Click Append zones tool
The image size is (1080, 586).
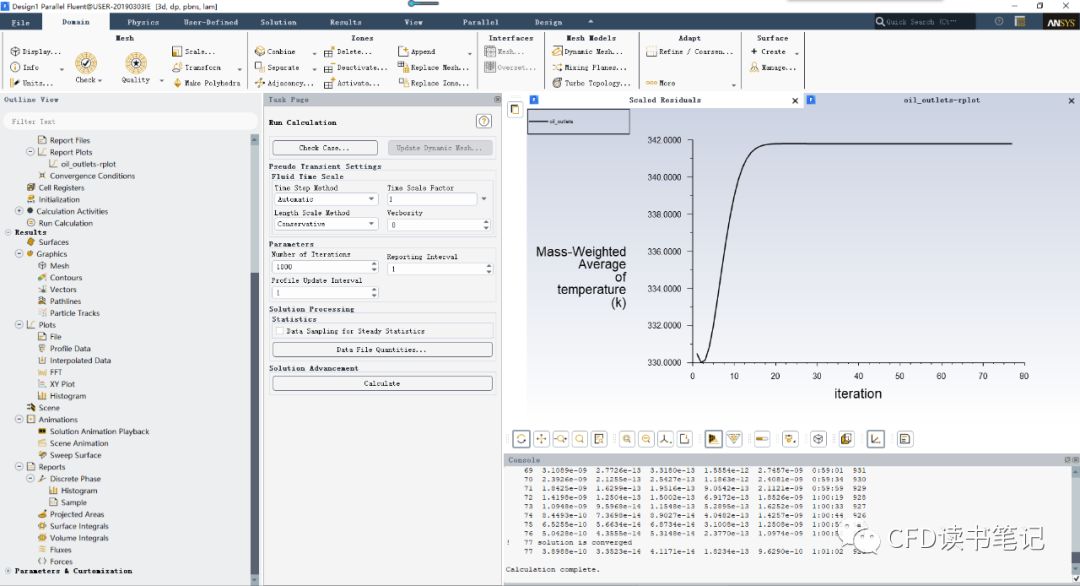417,52
